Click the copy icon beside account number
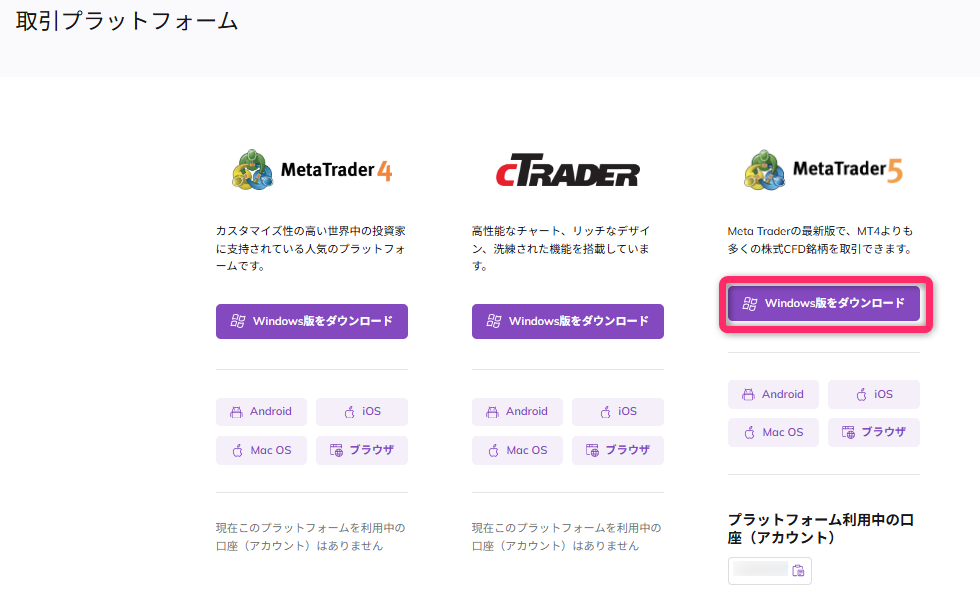The width and height of the screenshot is (980, 613). pyautogui.click(x=798, y=571)
